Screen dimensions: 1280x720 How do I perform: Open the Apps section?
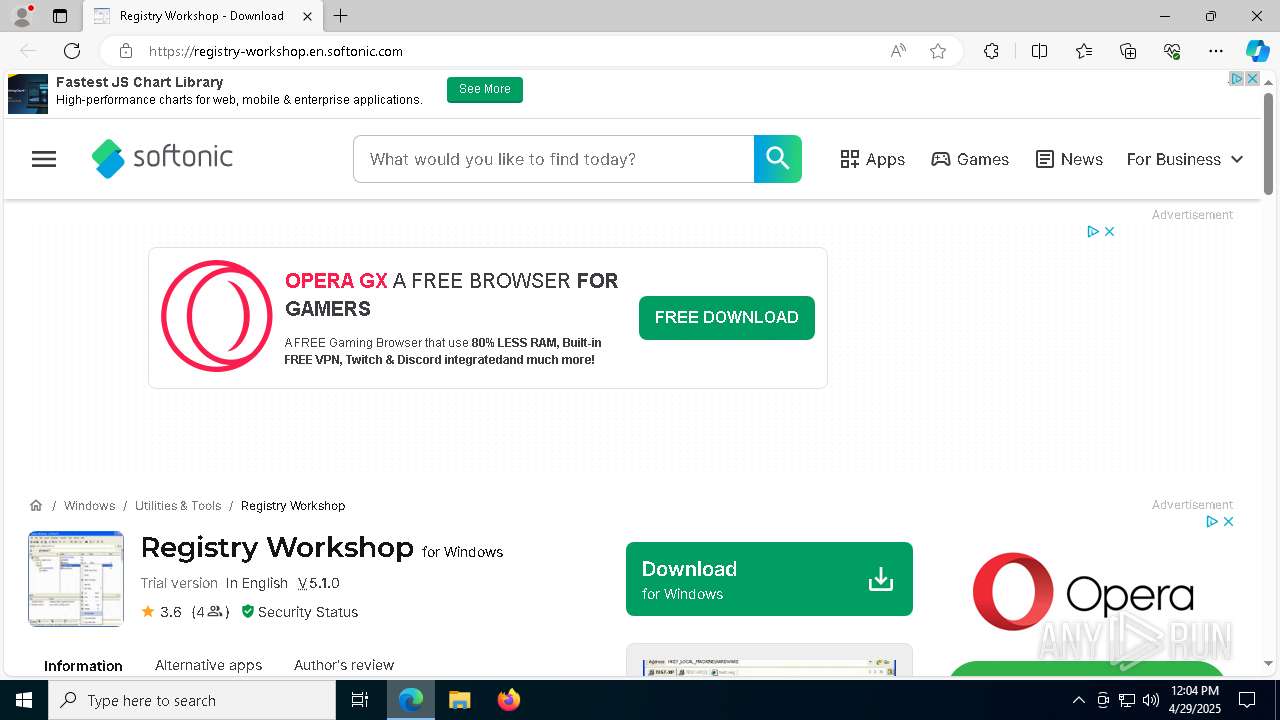point(872,159)
